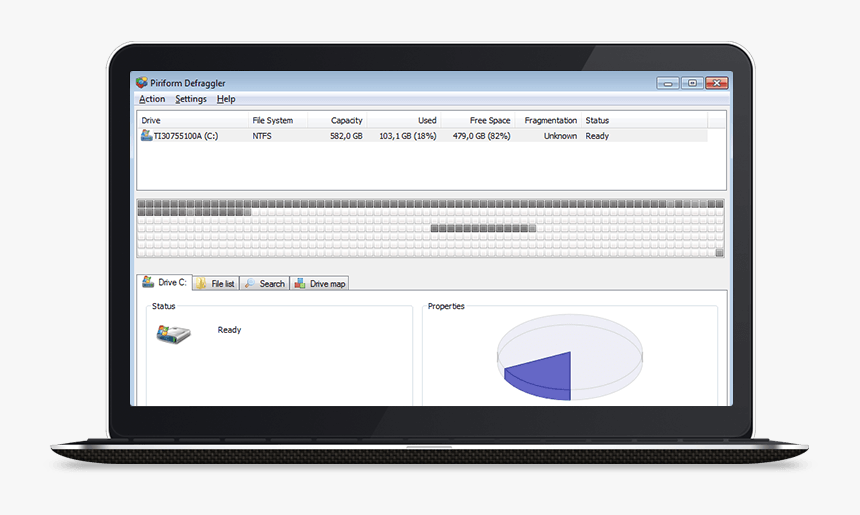Switch to the Drive C: tab
The height and width of the screenshot is (515, 860).
click(x=165, y=282)
